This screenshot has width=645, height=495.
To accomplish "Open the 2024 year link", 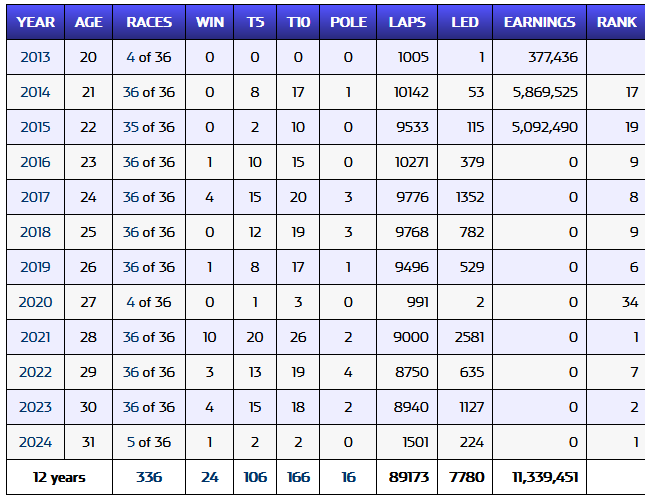I will coord(36,442).
